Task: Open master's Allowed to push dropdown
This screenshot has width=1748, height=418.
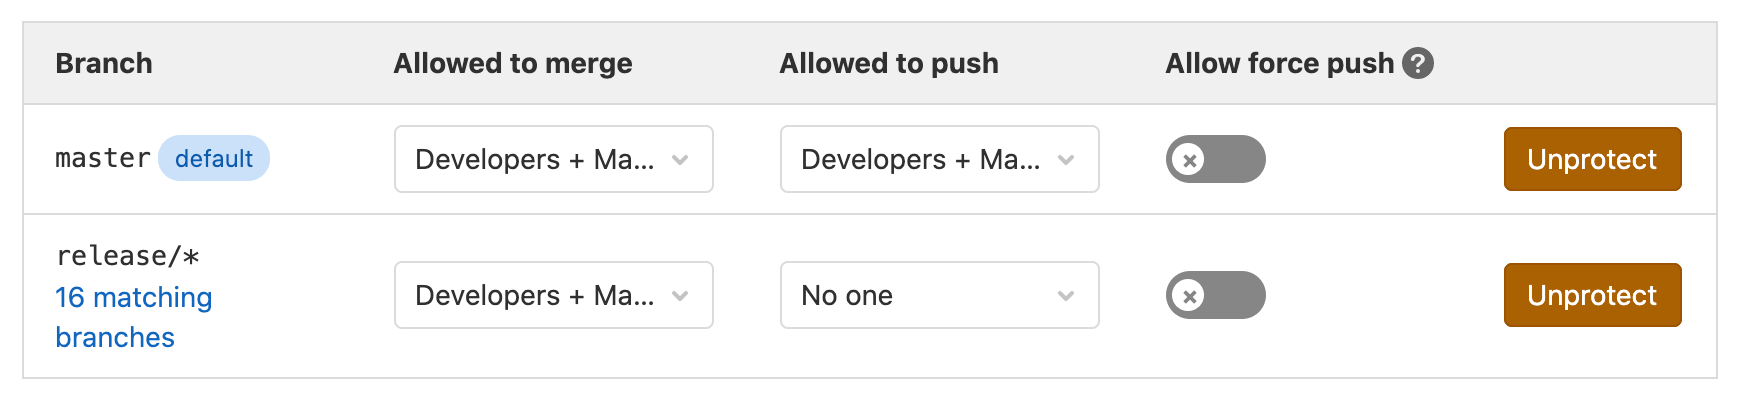Action: click(940, 159)
